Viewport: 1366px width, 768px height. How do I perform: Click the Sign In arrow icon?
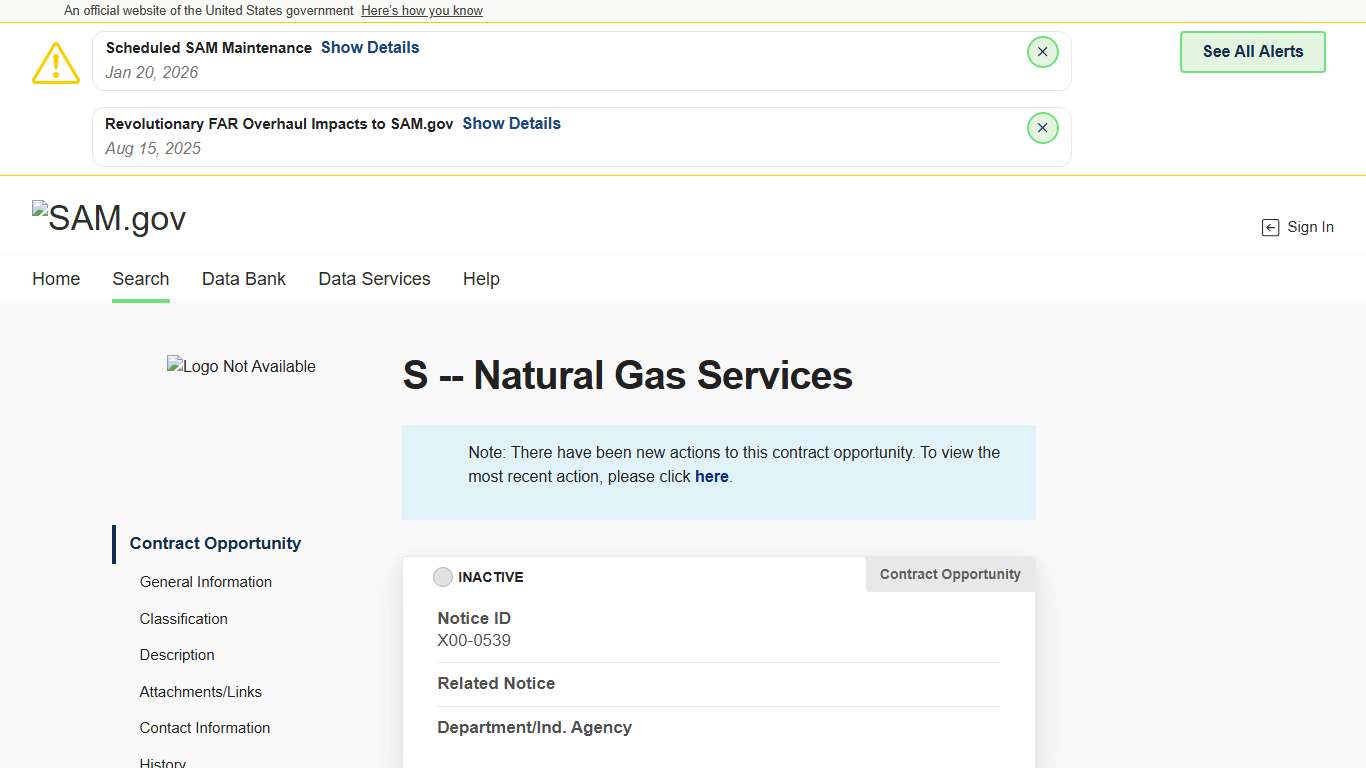(1270, 228)
